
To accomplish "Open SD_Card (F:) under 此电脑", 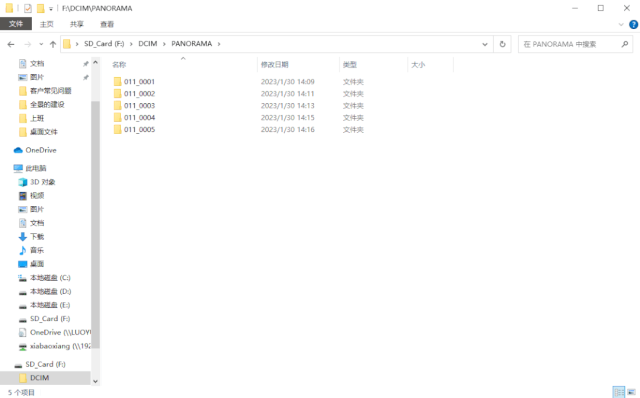I will (x=50, y=319).
